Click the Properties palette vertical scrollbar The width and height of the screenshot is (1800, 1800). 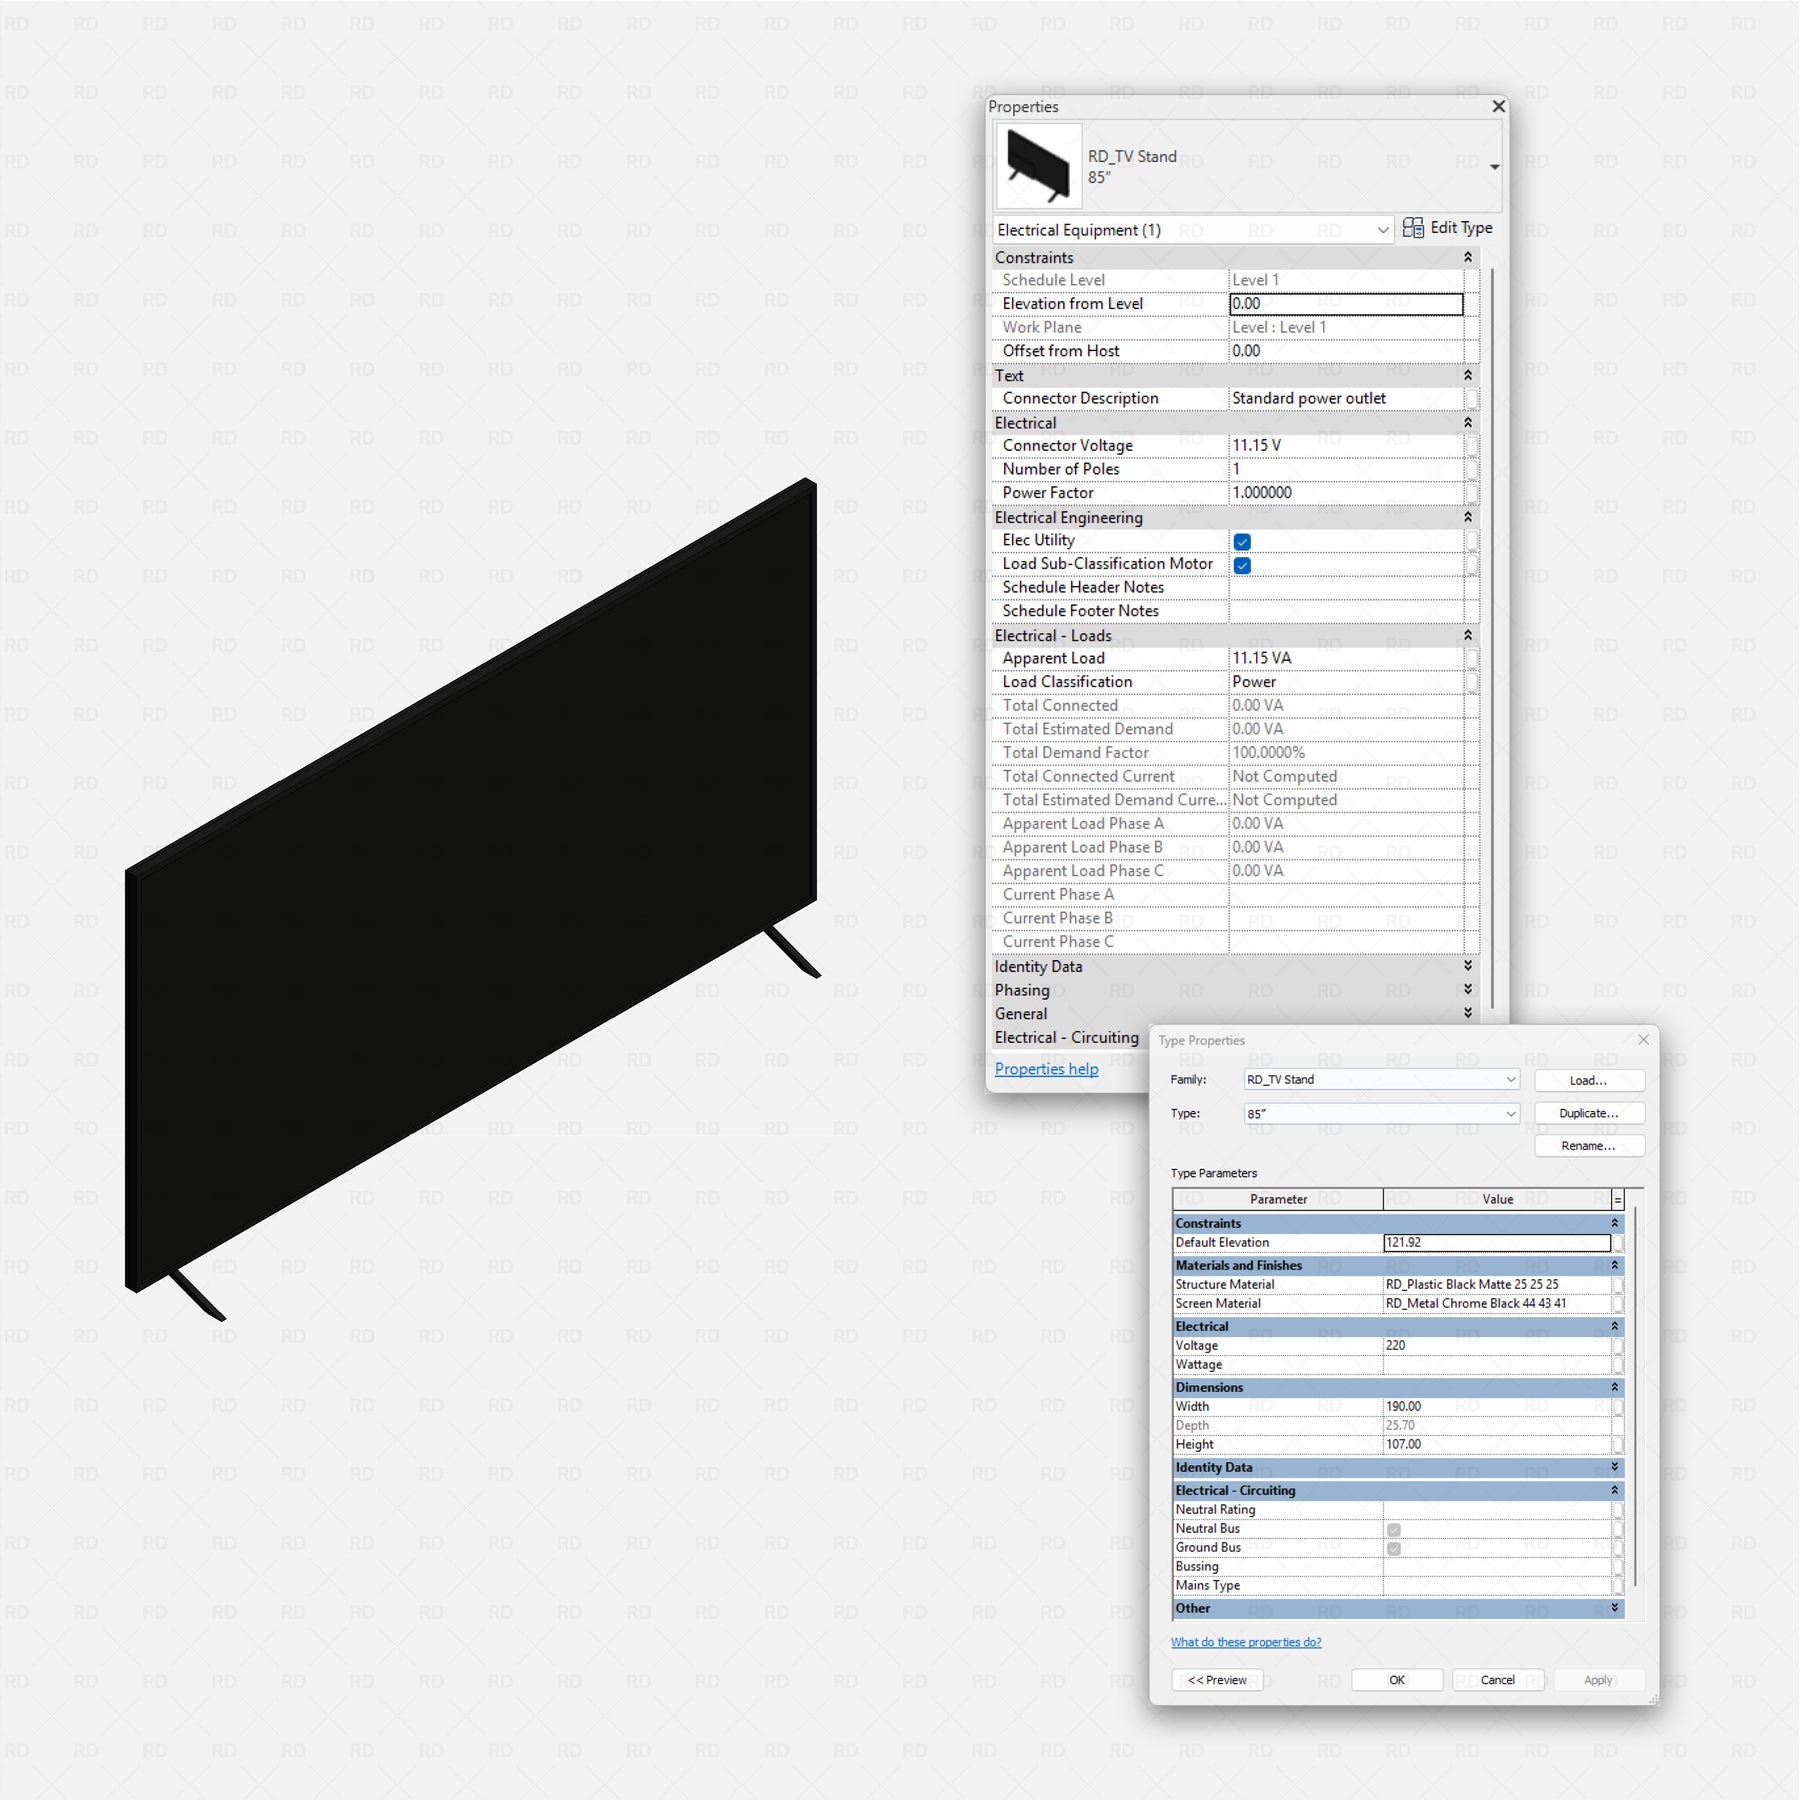coord(1492,640)
